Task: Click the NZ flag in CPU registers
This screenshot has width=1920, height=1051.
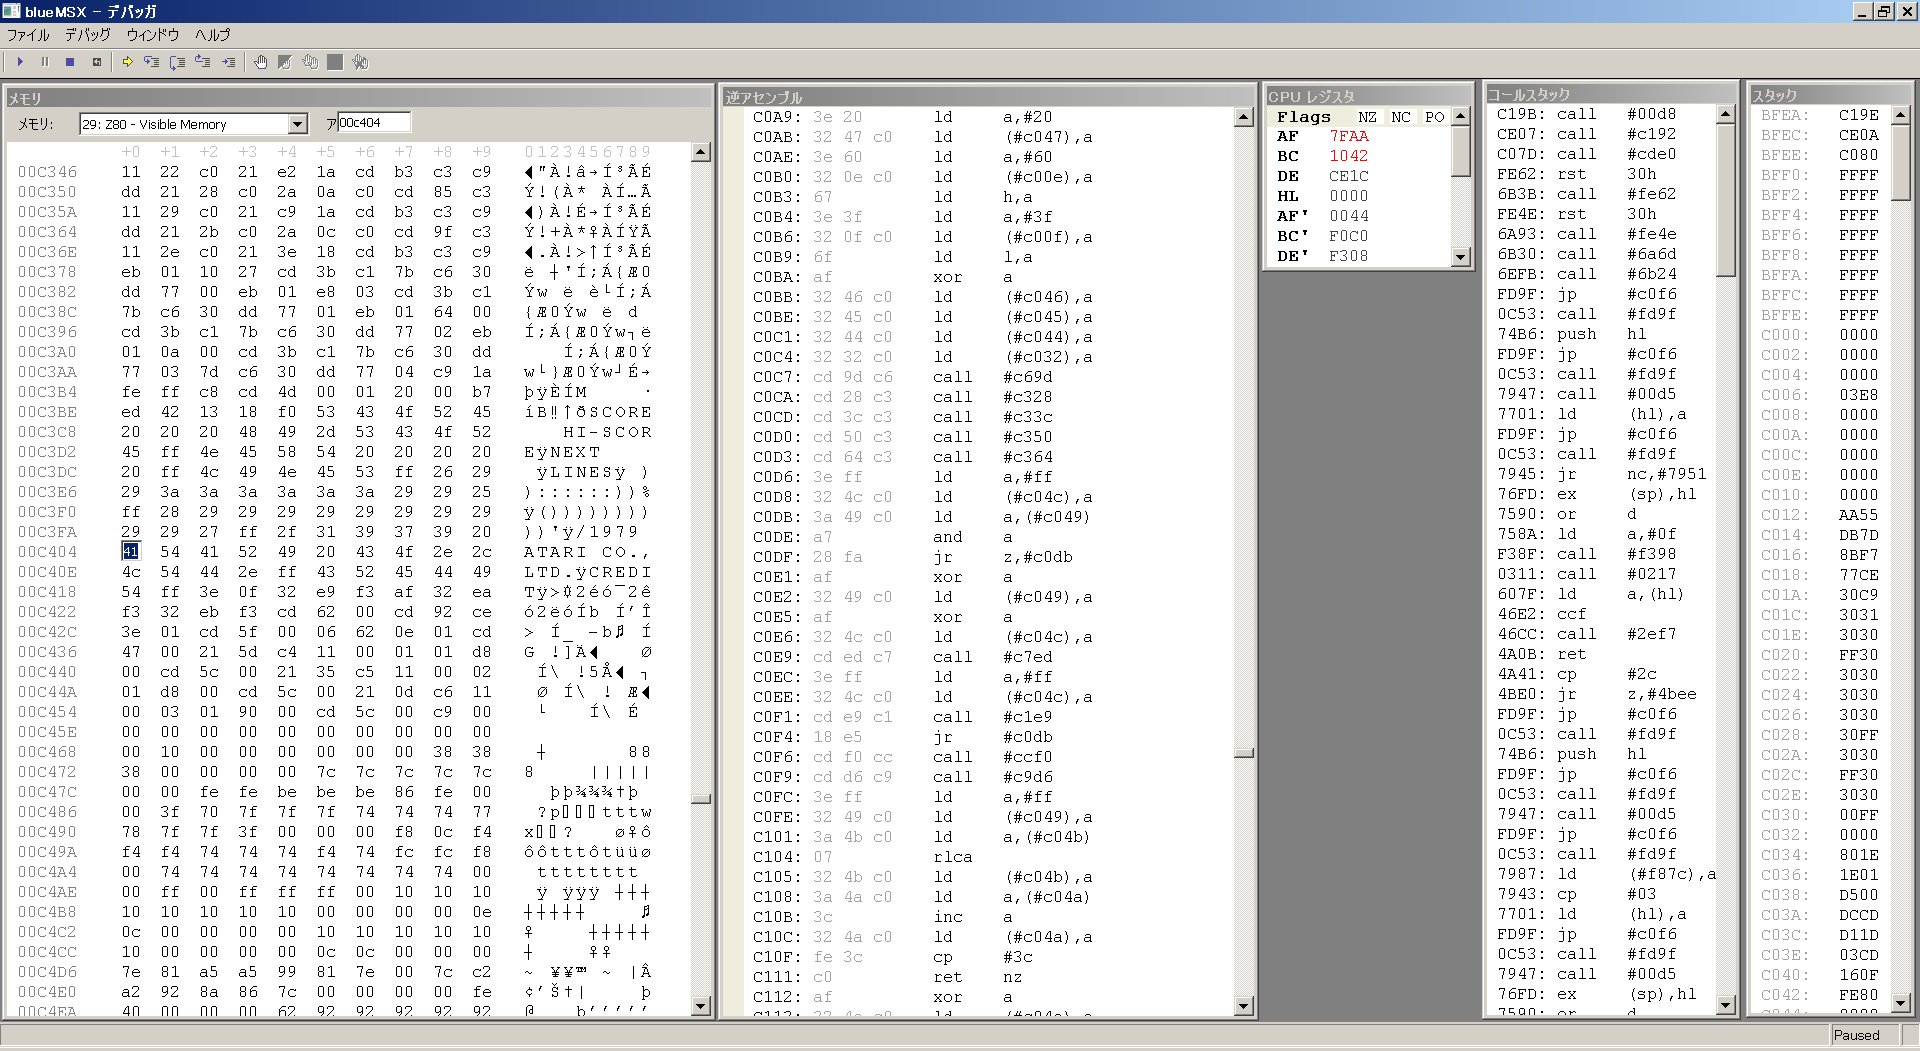Action: pos(1367,117)
